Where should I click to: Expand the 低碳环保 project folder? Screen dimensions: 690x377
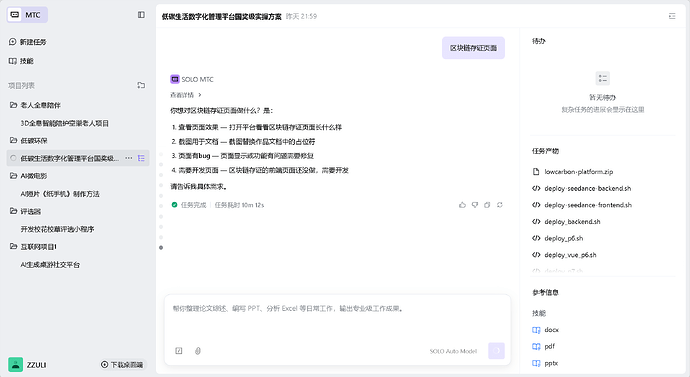[29, 140]
